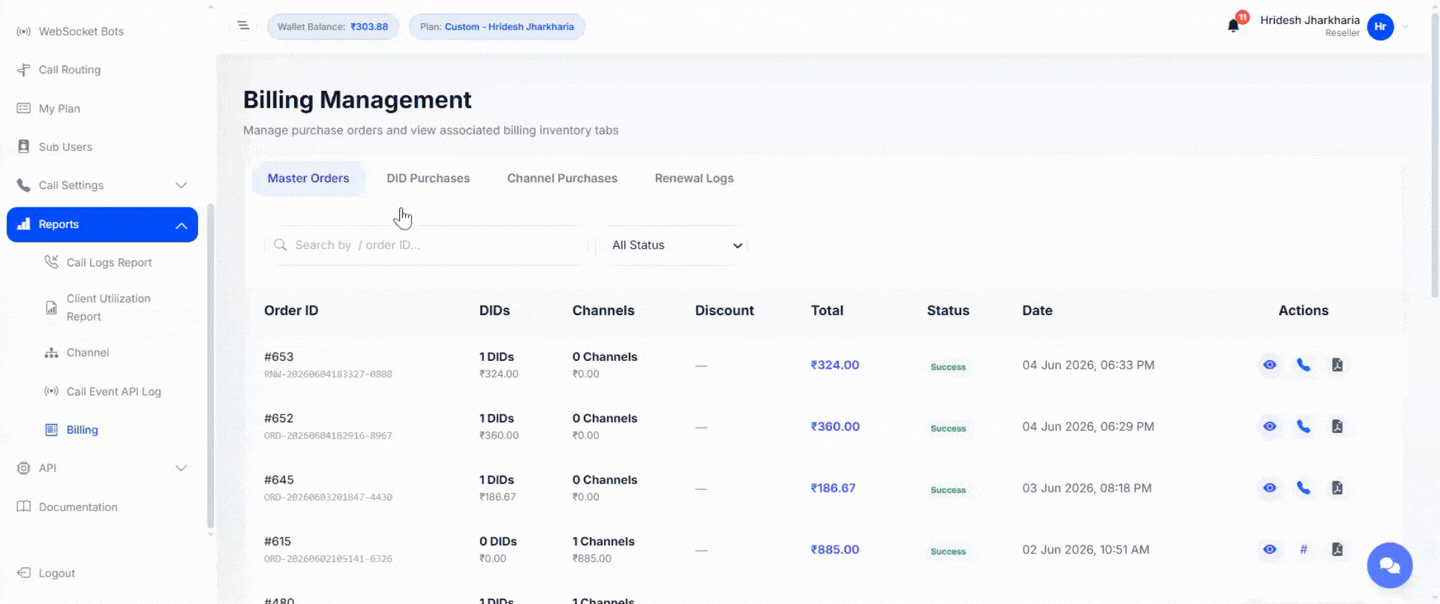1440x604 pixels.
Task: Switch to Master Orders tab
Action: tap(308, 178)
